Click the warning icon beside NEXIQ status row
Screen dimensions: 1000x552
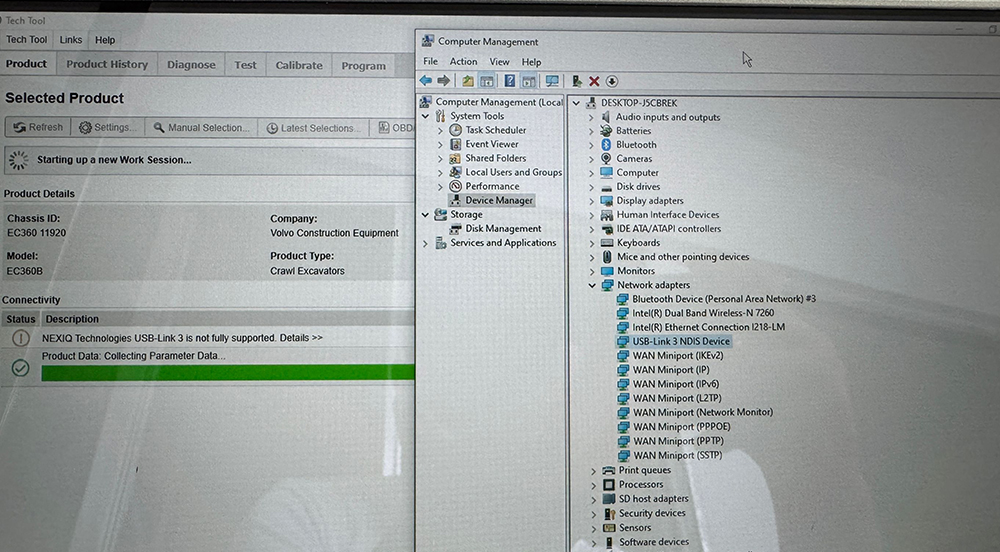tap(20, 338)
